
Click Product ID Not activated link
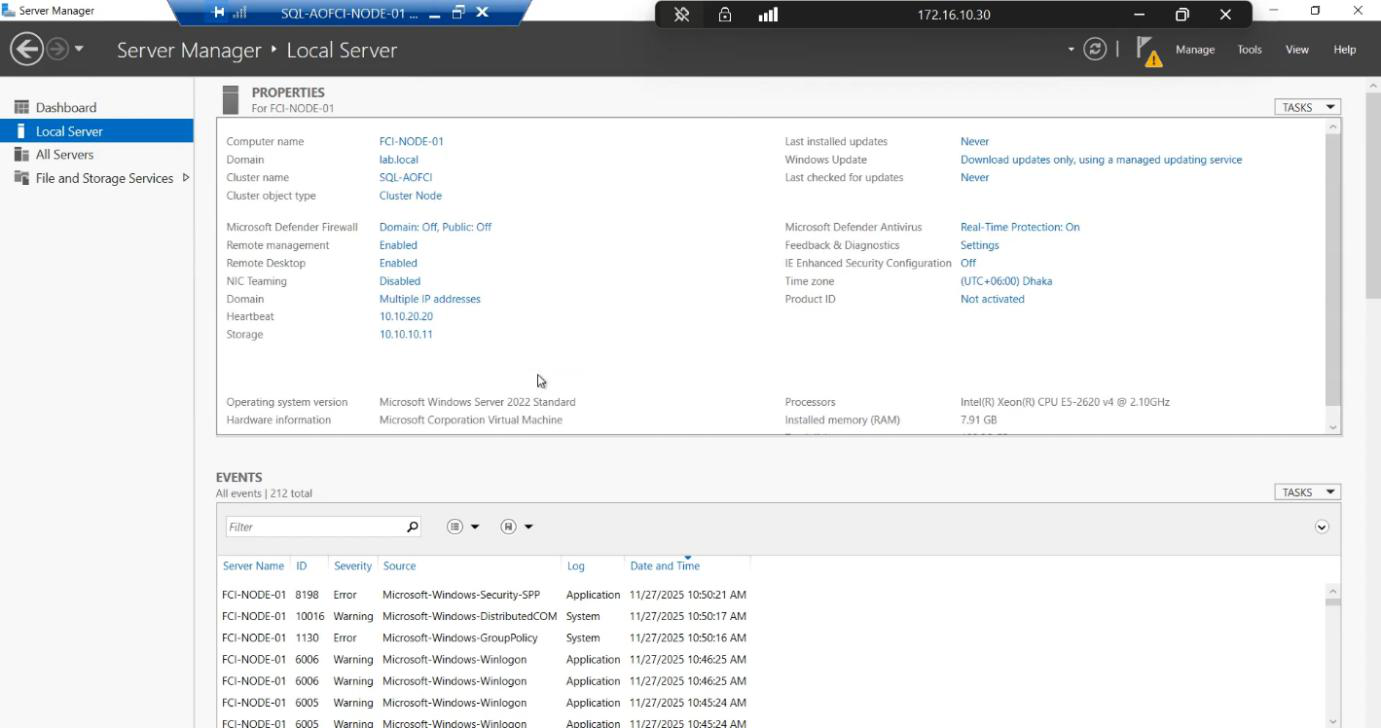(992, 299)
